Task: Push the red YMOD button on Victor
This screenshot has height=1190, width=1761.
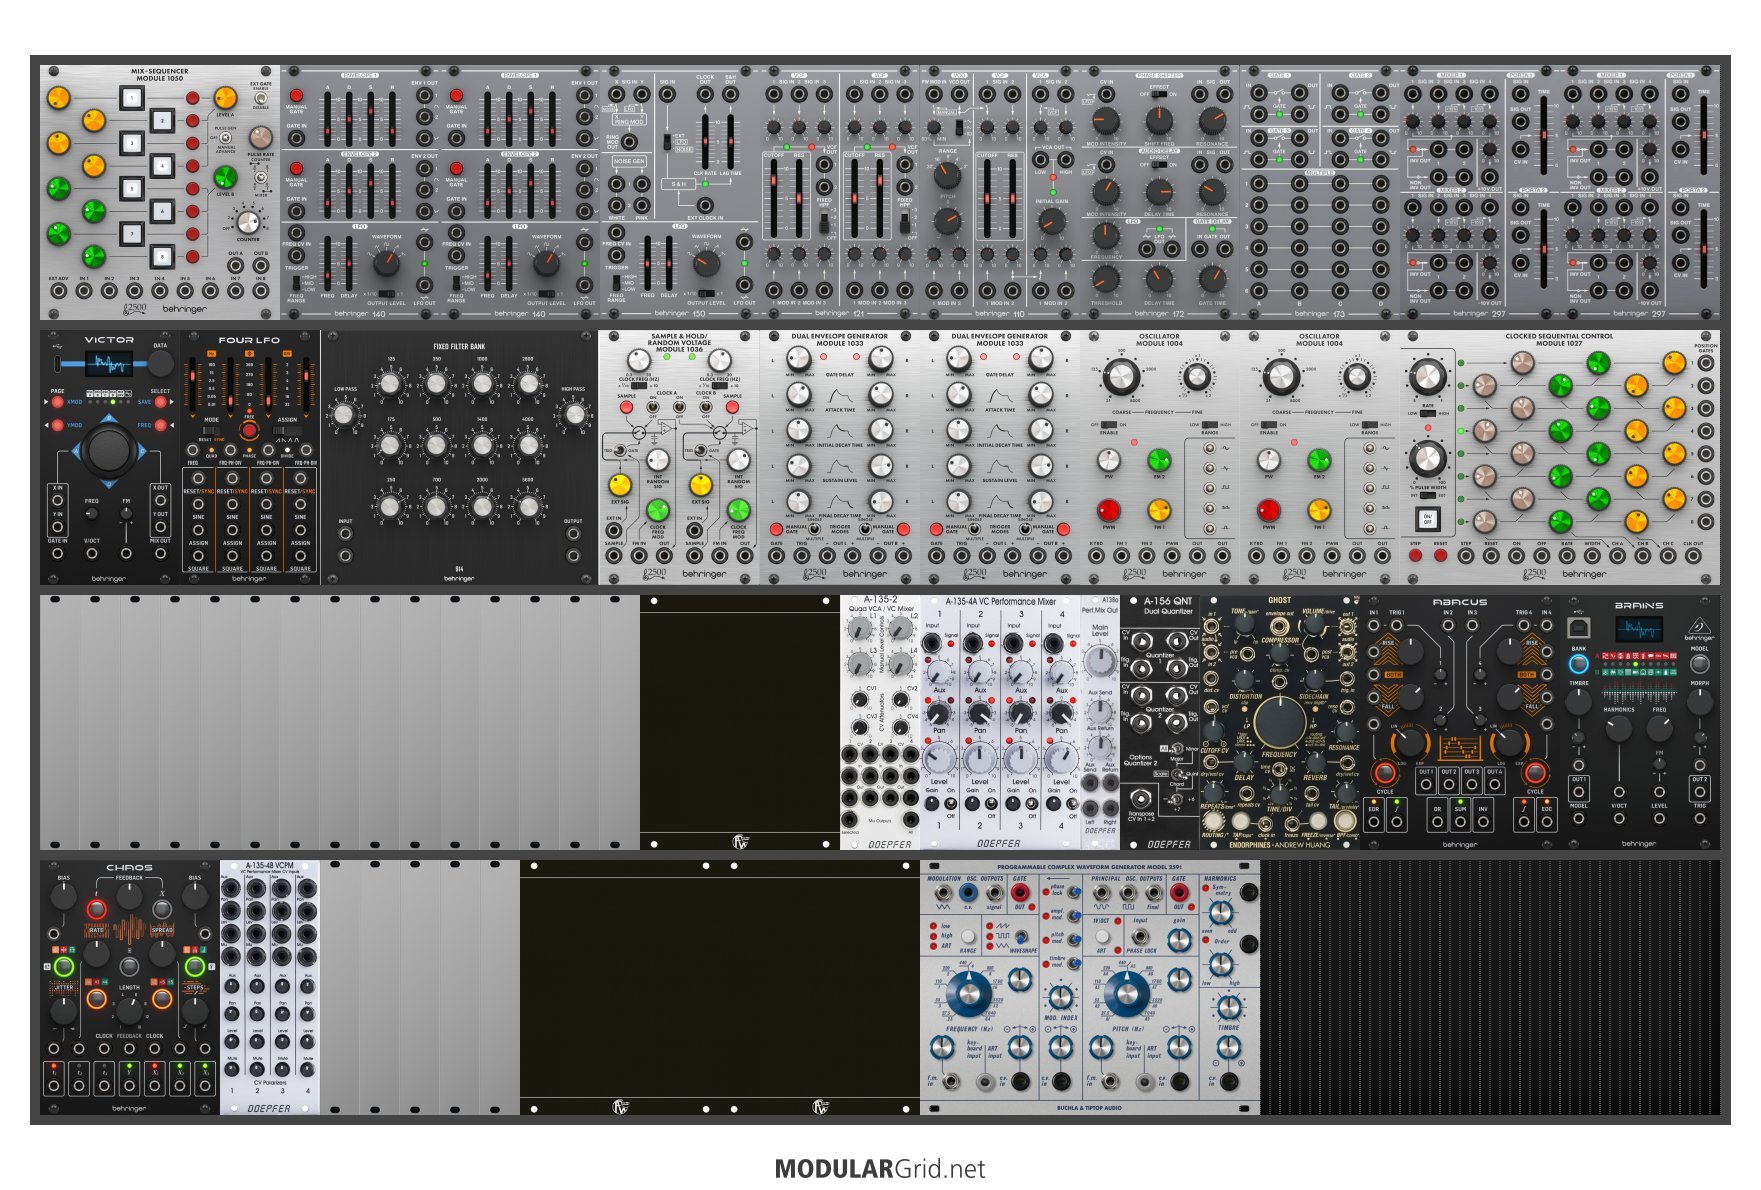Action: tap(59, 425)
